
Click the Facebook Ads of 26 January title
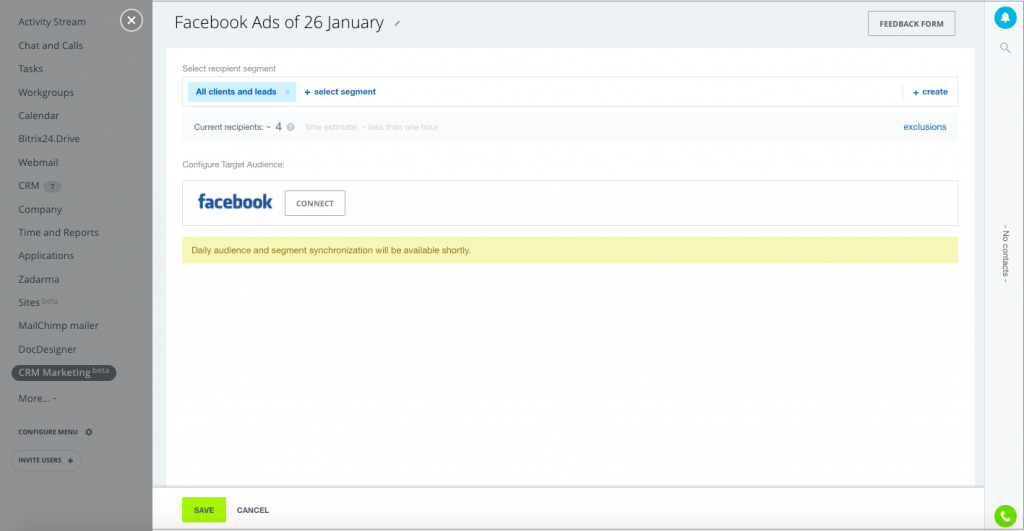coord(279,22)
